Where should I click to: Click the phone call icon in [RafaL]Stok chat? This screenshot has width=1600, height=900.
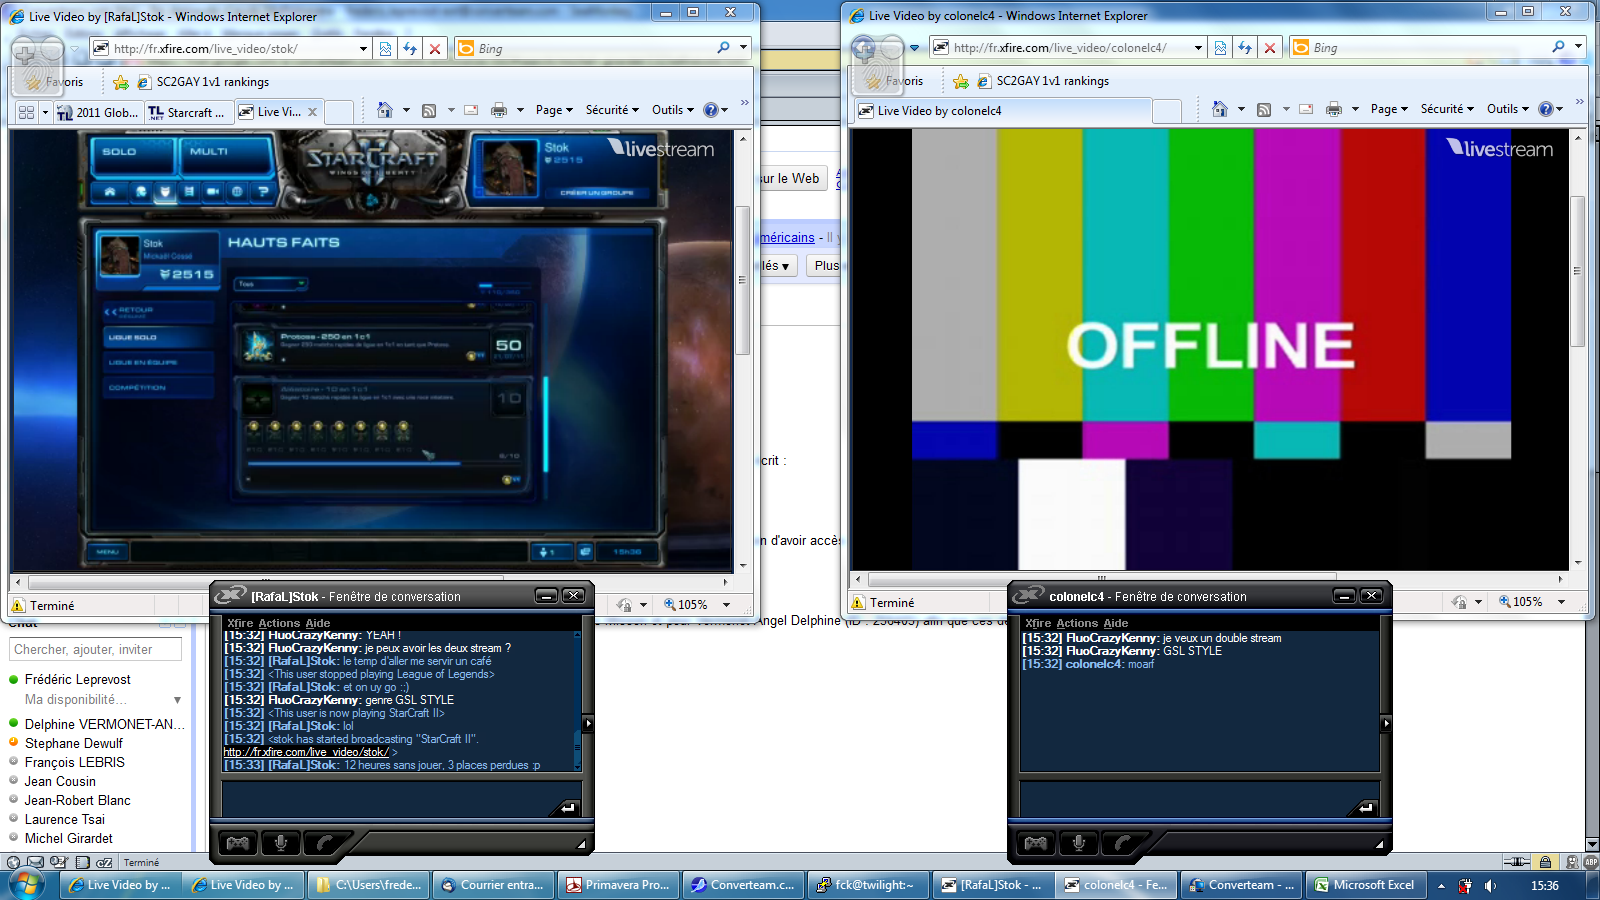[323, 843]
